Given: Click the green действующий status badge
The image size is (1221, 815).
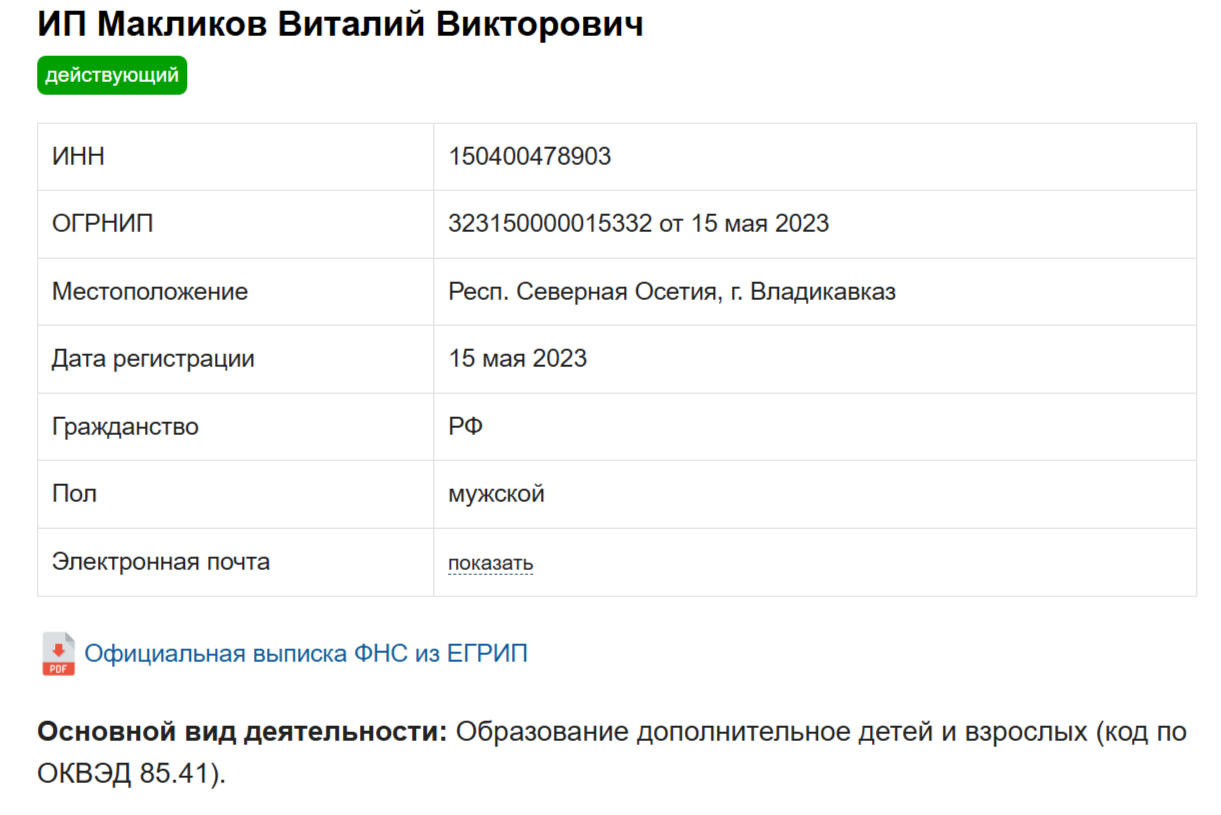Looking at the screenshot, I should click(112, 75).
